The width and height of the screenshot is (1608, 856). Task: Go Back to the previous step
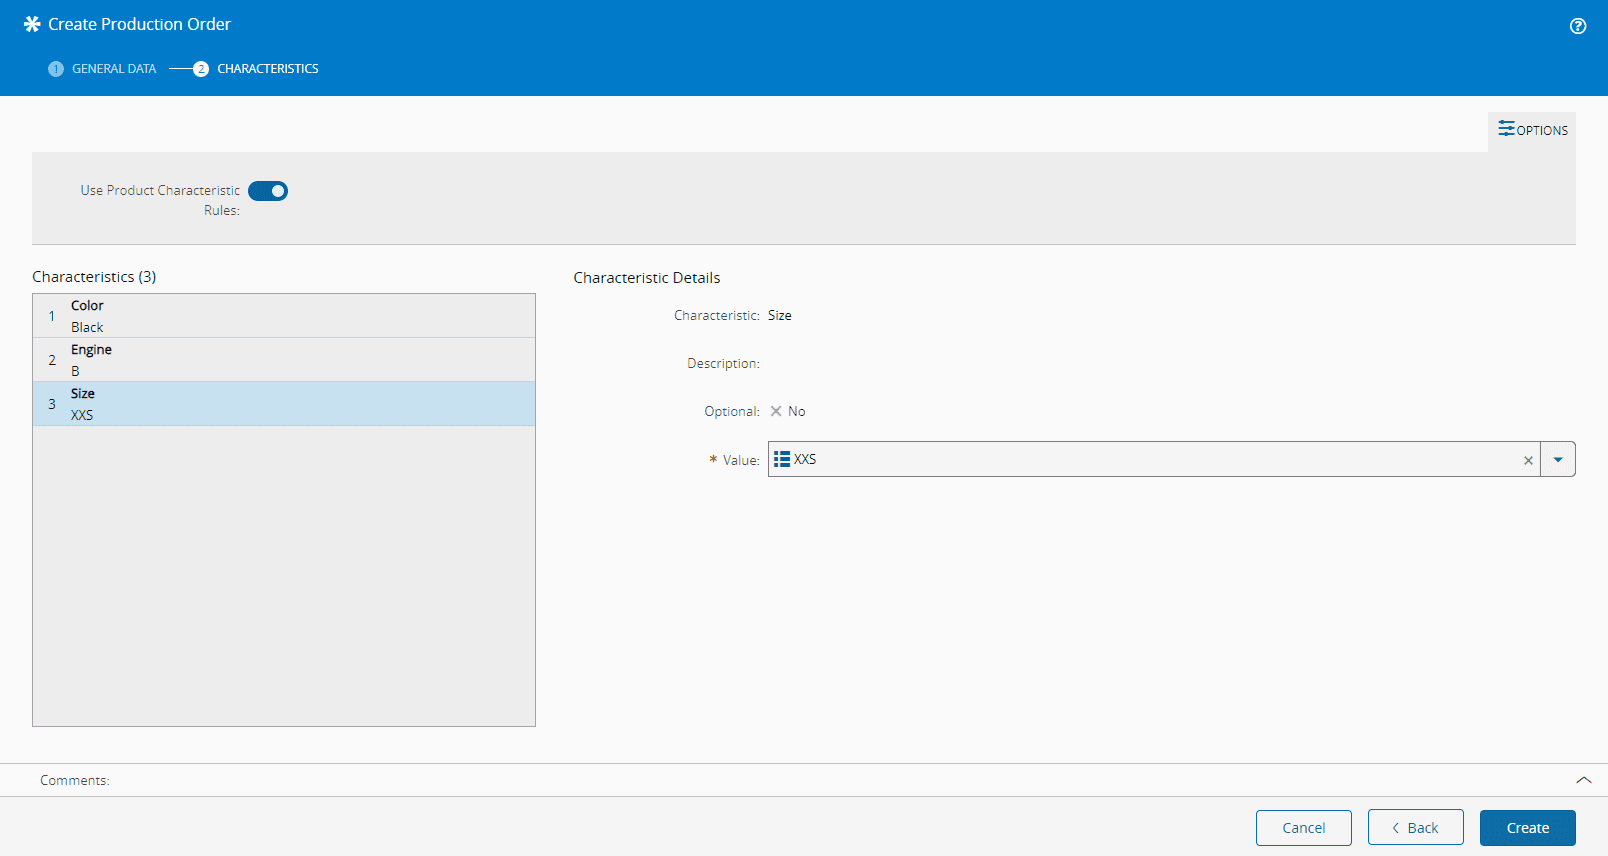pyautogui.click(x=1415, y=828)
